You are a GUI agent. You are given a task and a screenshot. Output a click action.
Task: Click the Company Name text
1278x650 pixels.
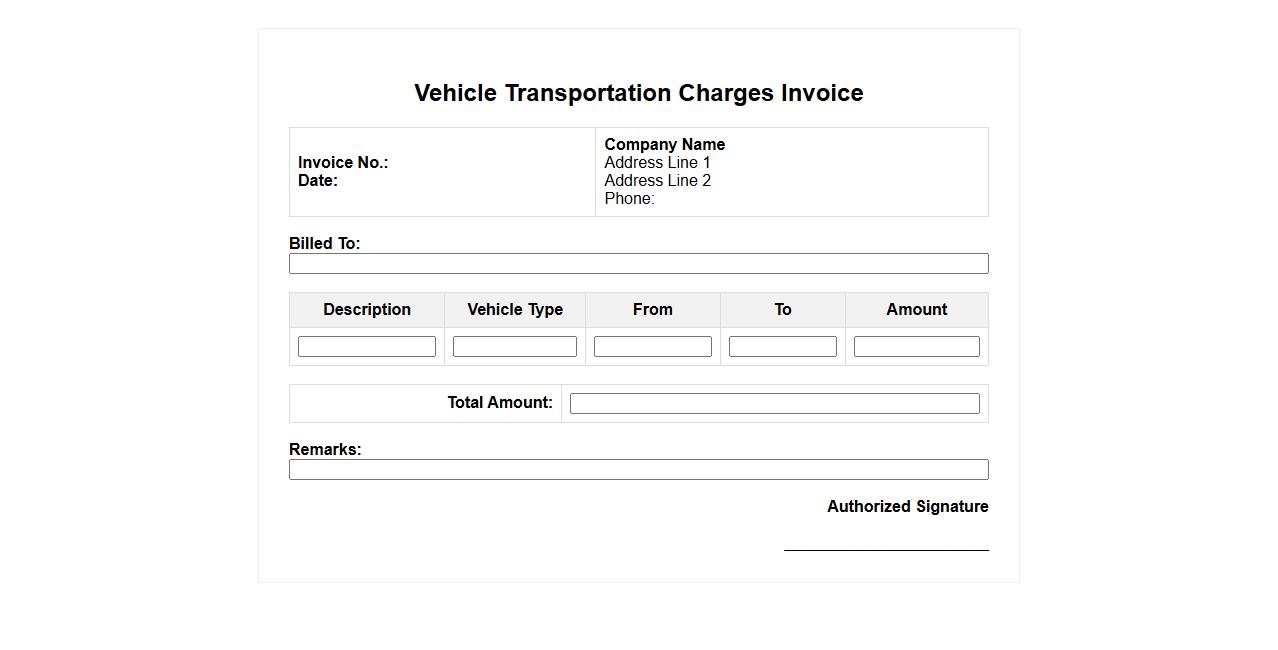pyautogui.click(x=664, y=145)
